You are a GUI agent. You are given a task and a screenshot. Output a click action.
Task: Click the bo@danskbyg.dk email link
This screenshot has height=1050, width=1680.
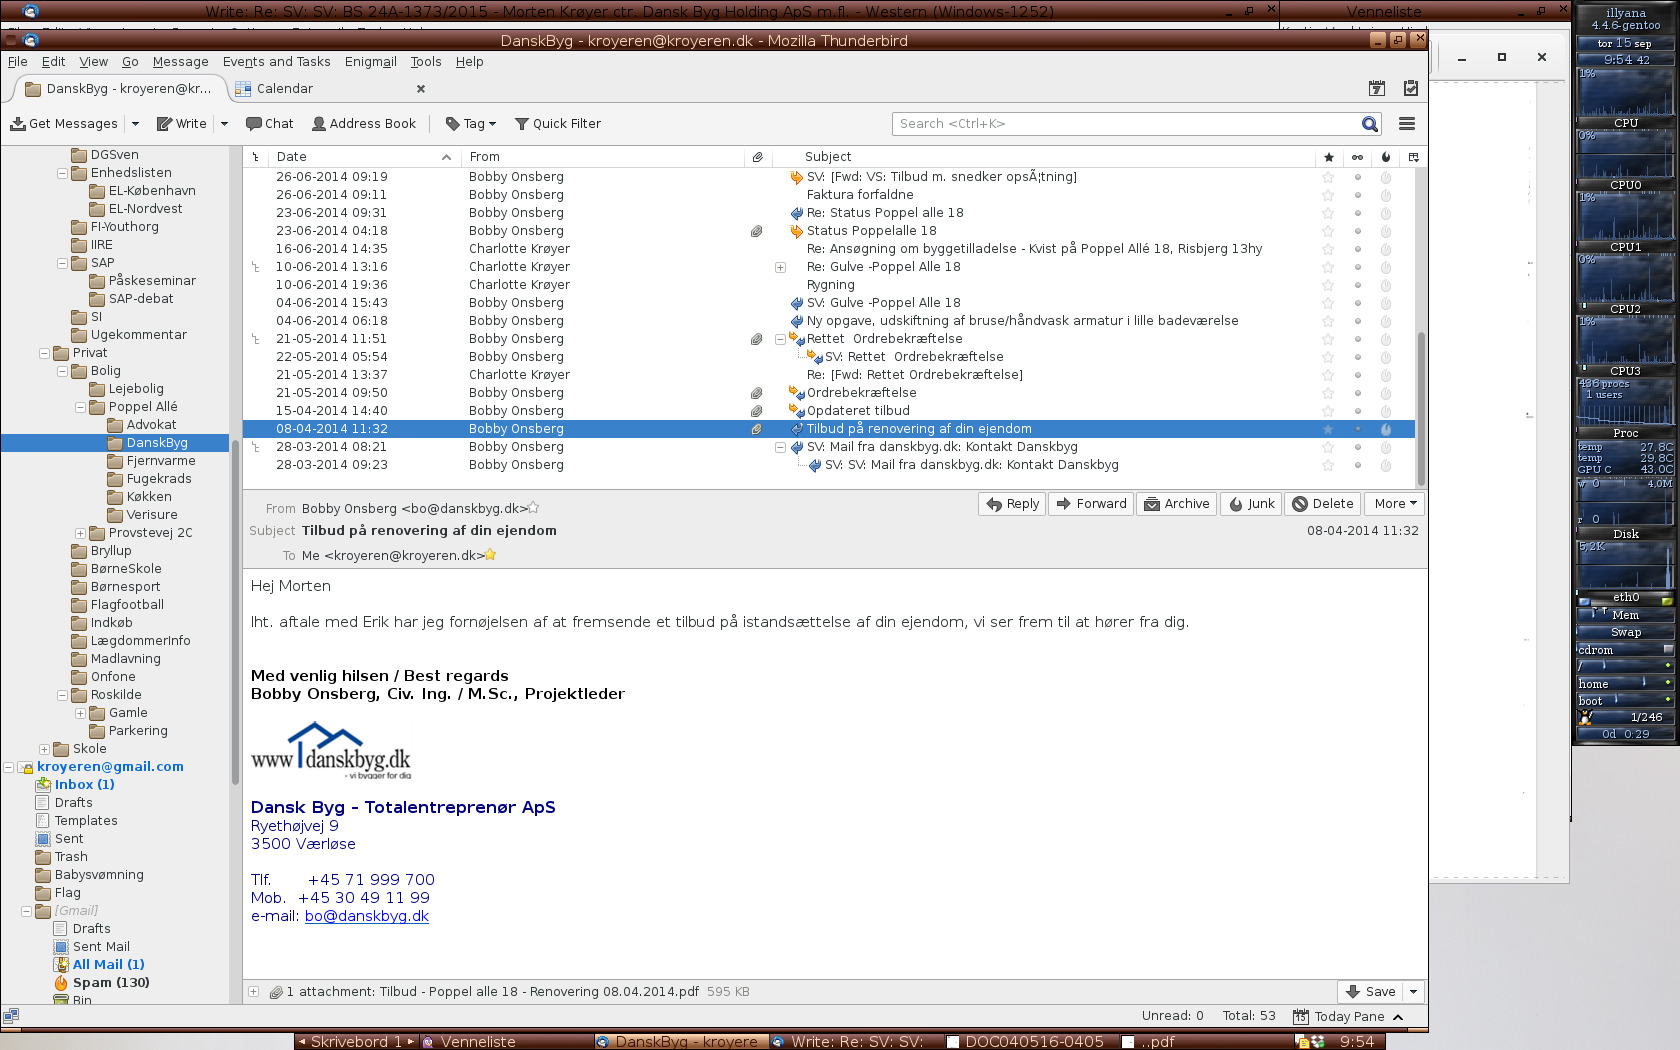[x=366, y=916]
